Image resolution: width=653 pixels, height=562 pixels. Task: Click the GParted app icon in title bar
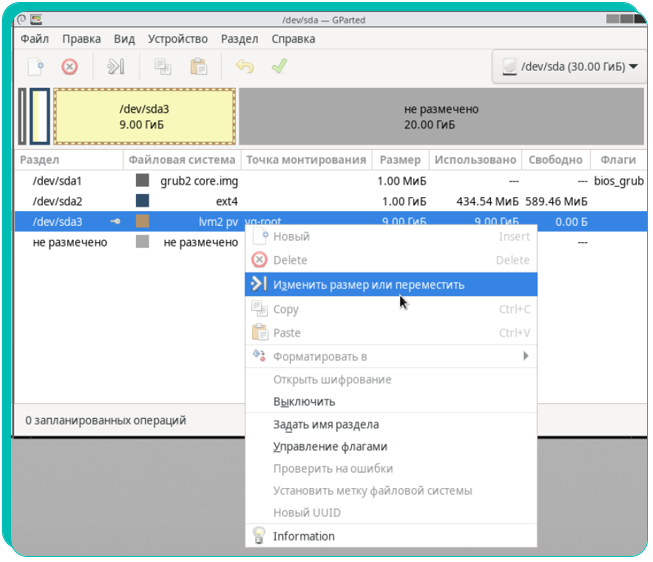click(x=37, y=19)
